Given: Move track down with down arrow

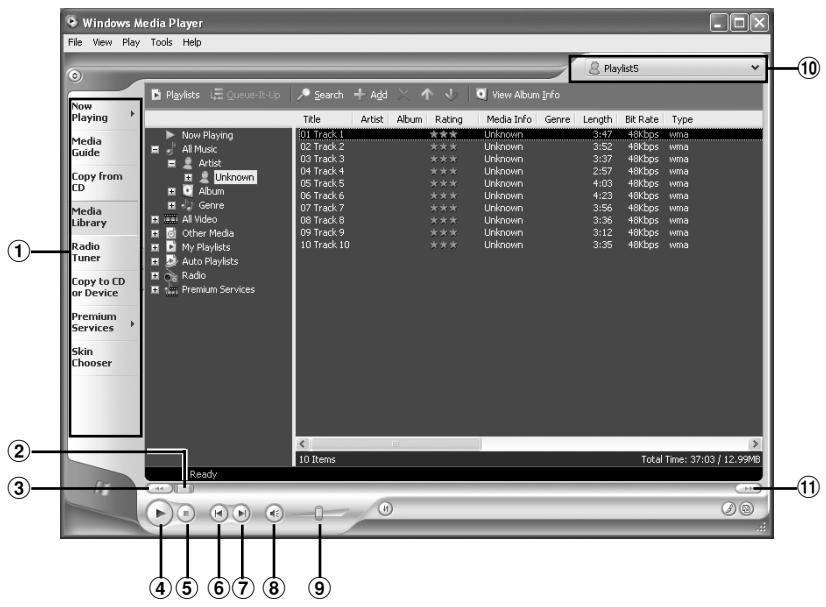Looking at the screenshot, I should point(450,95).
